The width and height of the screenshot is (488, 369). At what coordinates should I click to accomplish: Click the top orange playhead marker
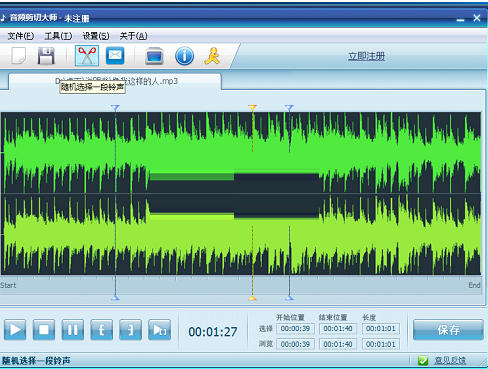pyautogui.click(x=252, y=107)
